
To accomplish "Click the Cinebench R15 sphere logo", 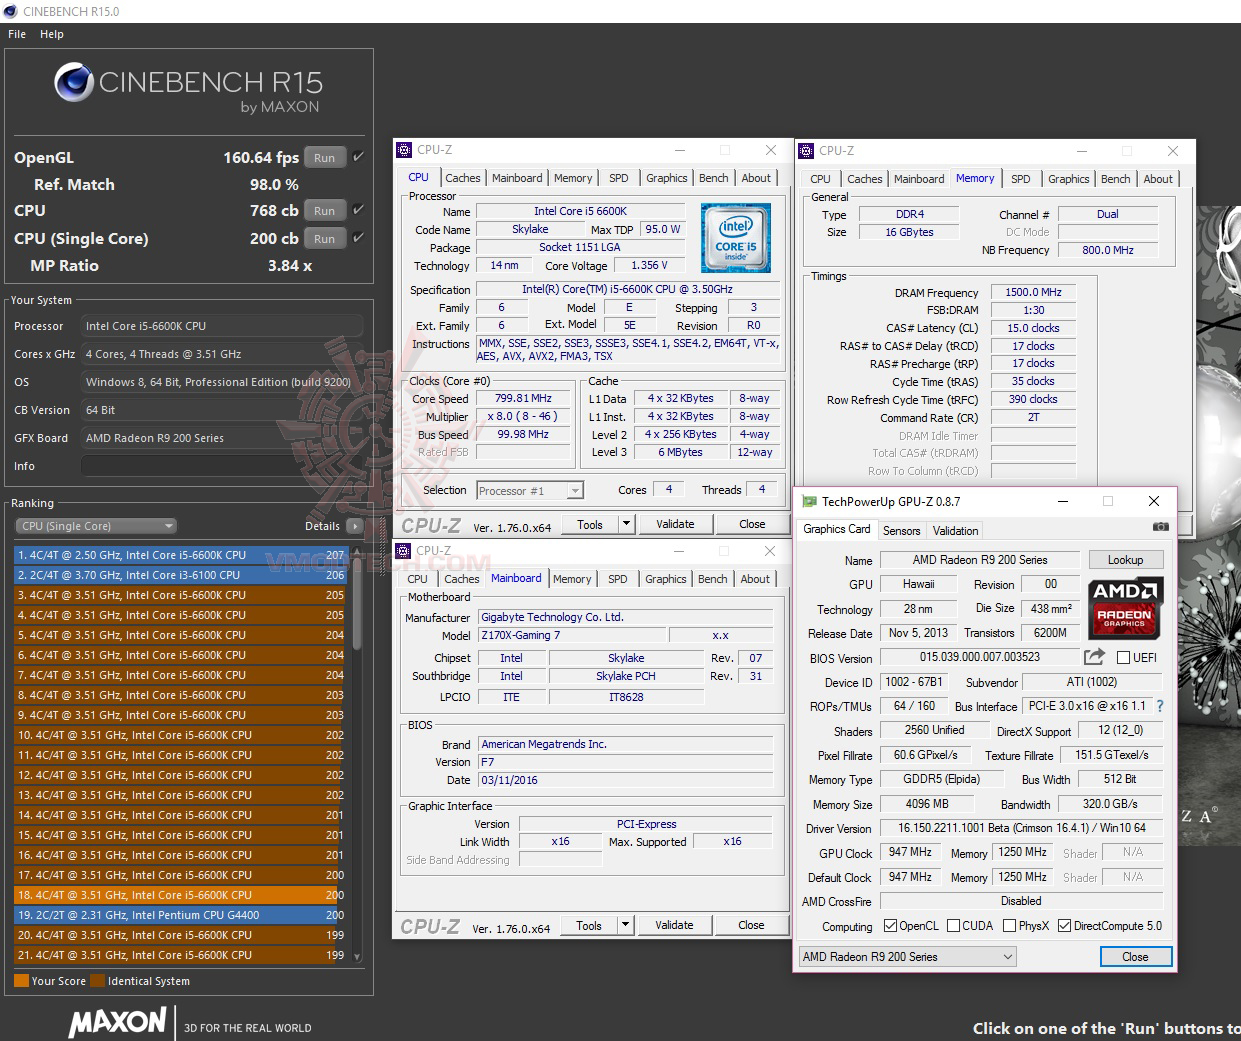I will click(74, 83).
